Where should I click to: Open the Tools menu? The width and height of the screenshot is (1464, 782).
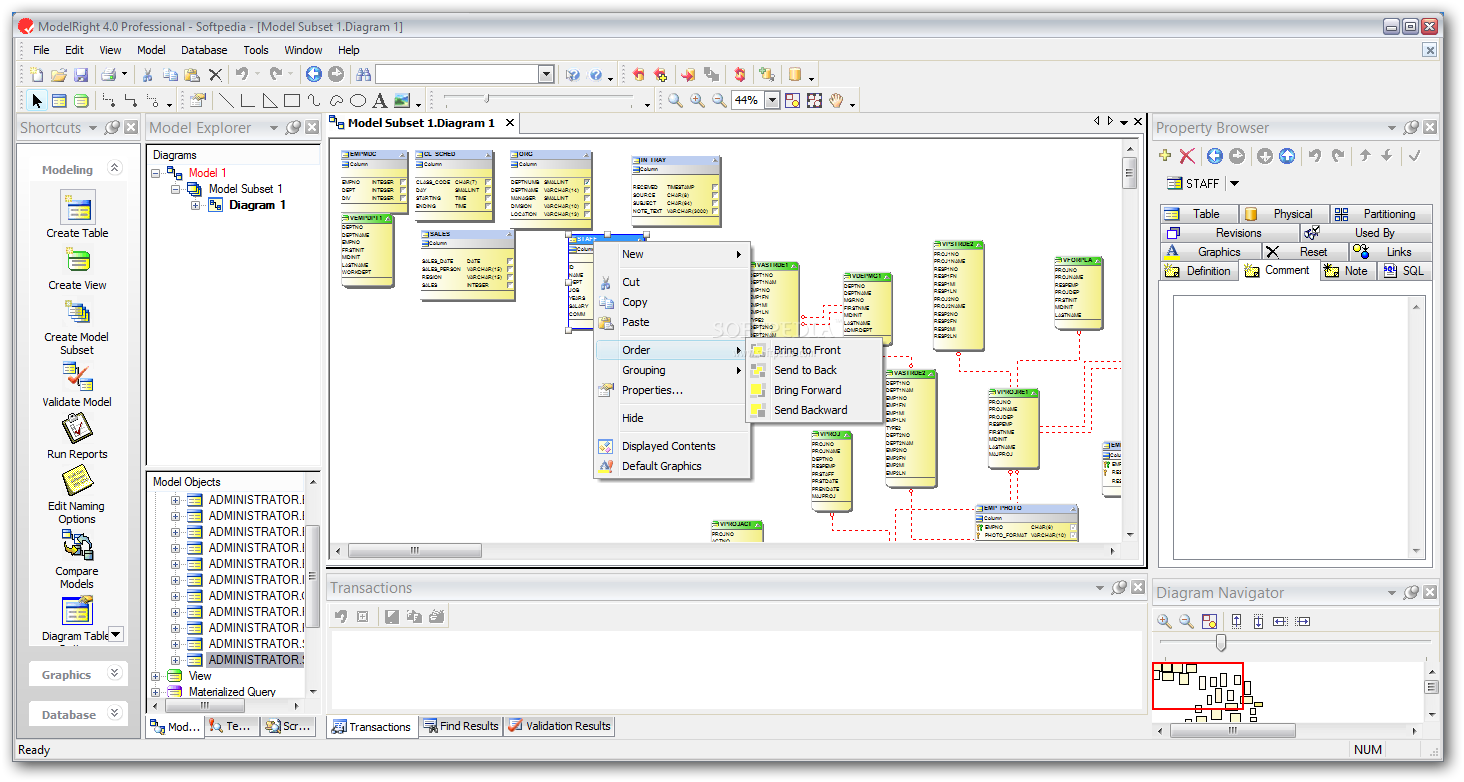256,50
